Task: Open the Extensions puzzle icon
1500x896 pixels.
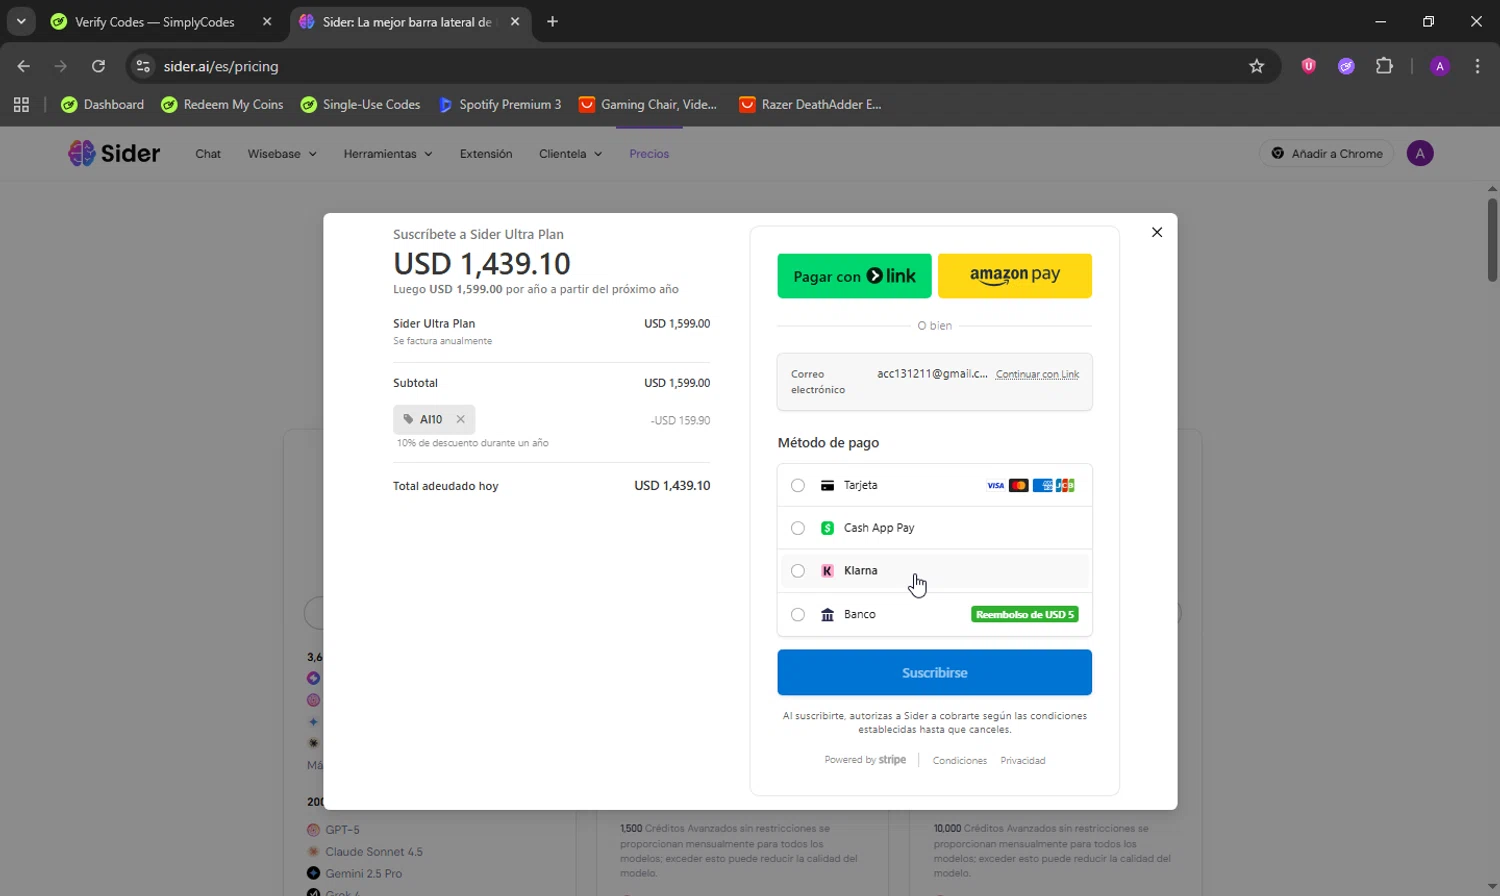Action: click(x=1384, y=66)
